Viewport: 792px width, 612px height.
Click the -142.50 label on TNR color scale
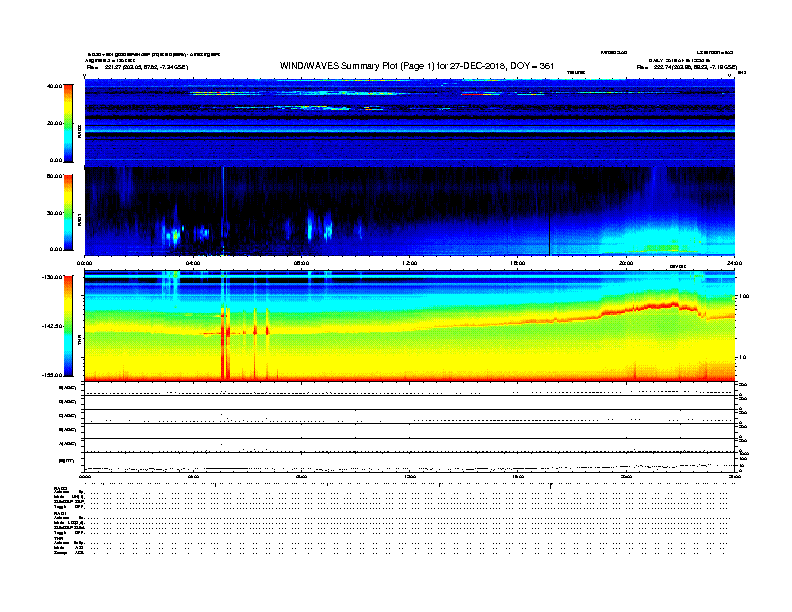[x=52, y=326]
